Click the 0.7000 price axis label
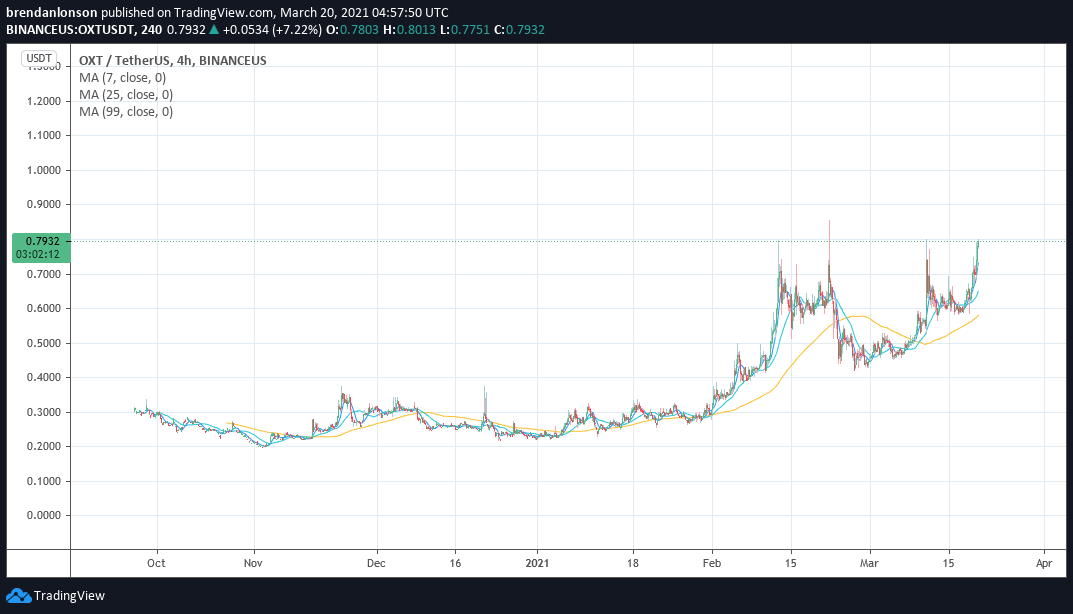 point(44,274)
